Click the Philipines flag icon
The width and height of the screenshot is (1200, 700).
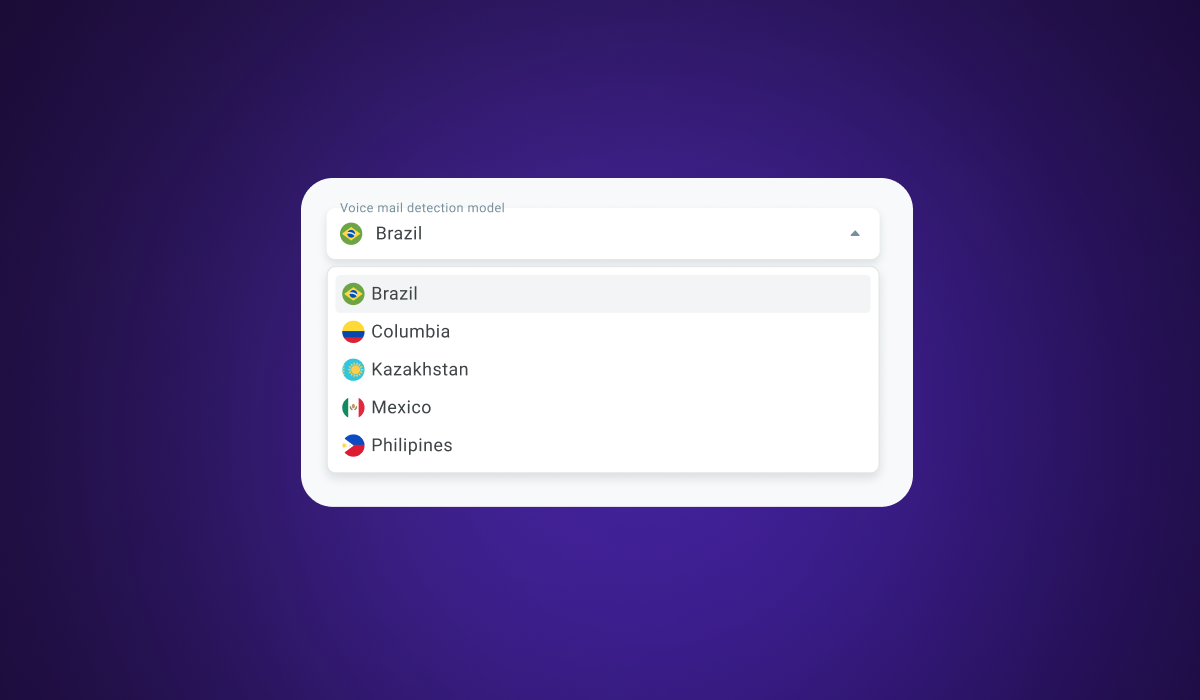coord(353,446)
